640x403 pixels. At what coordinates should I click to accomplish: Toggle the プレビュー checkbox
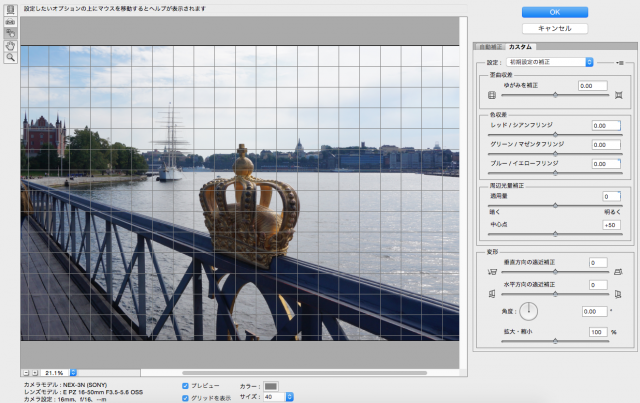[x=186, y=385]
